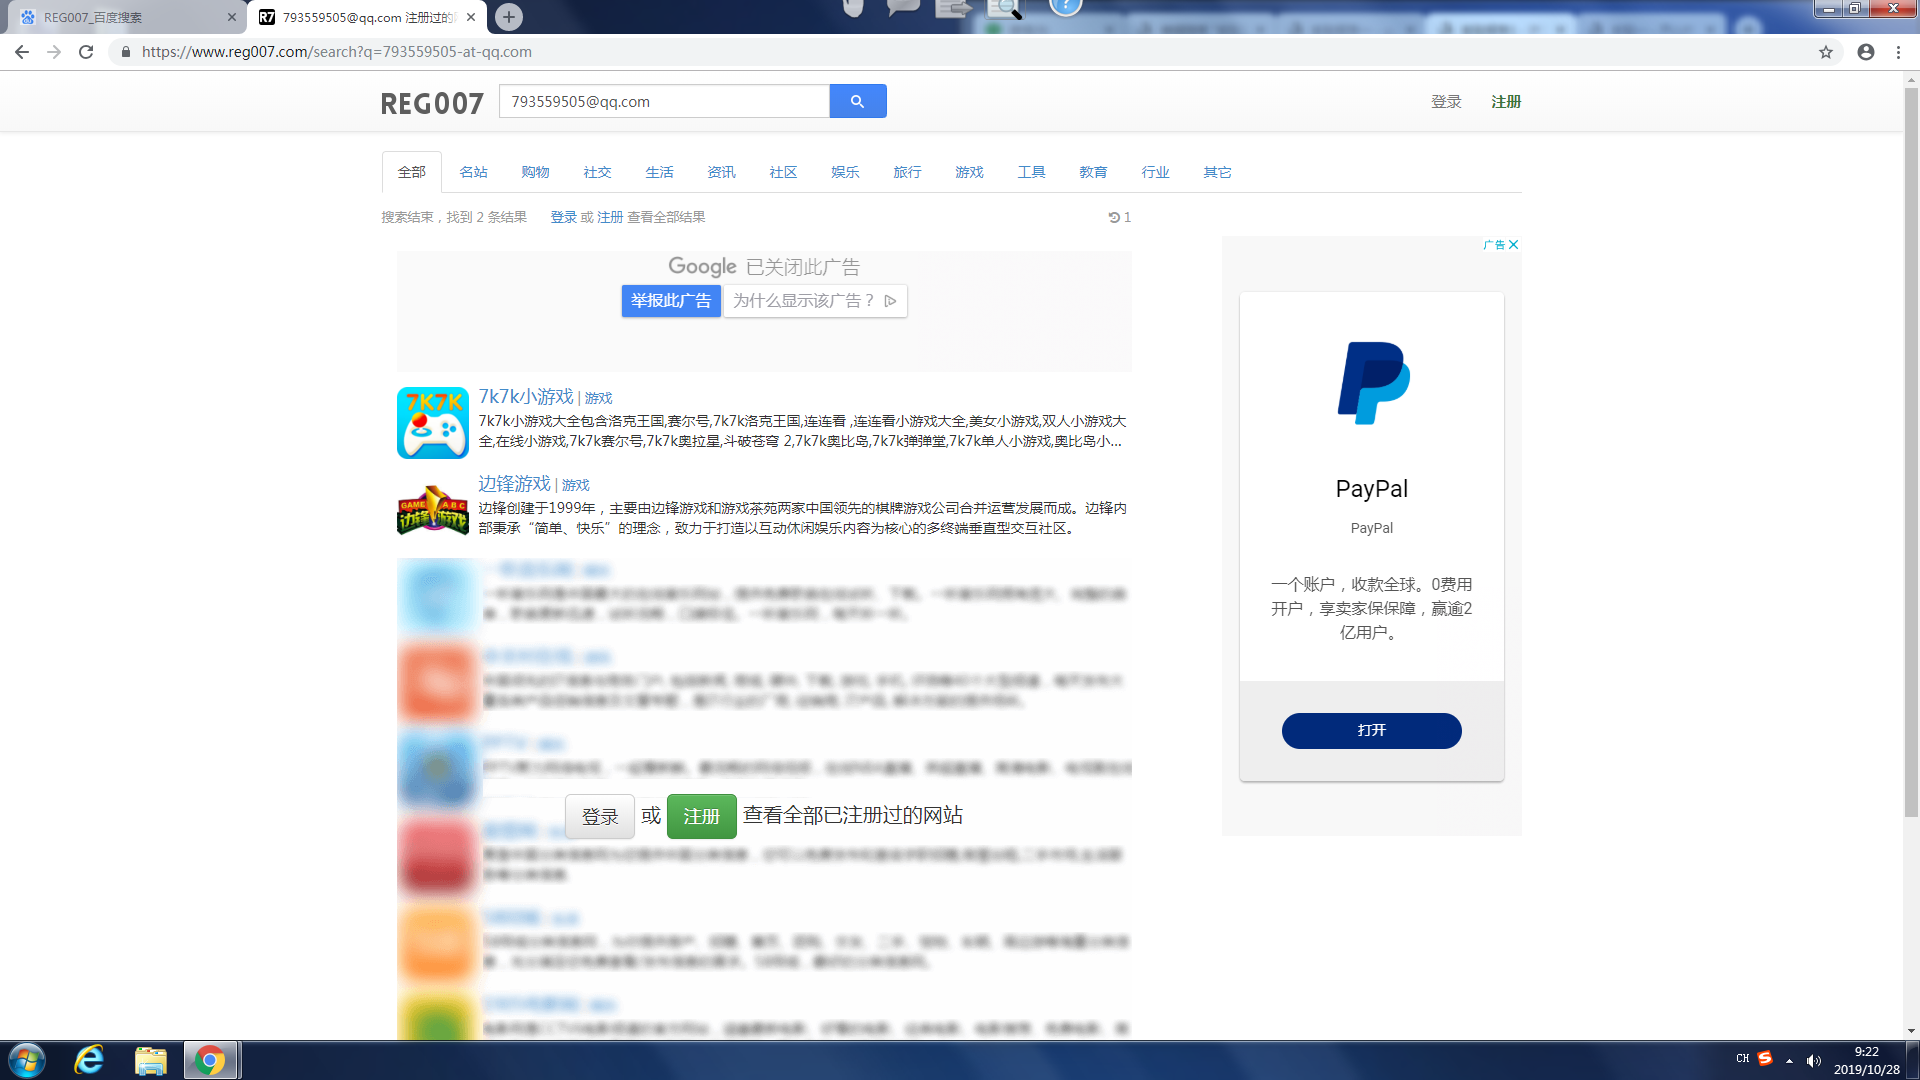This screenshot has width=1920, height=1080.
Task: Click the email search input field
Action: tap(664, 101)
